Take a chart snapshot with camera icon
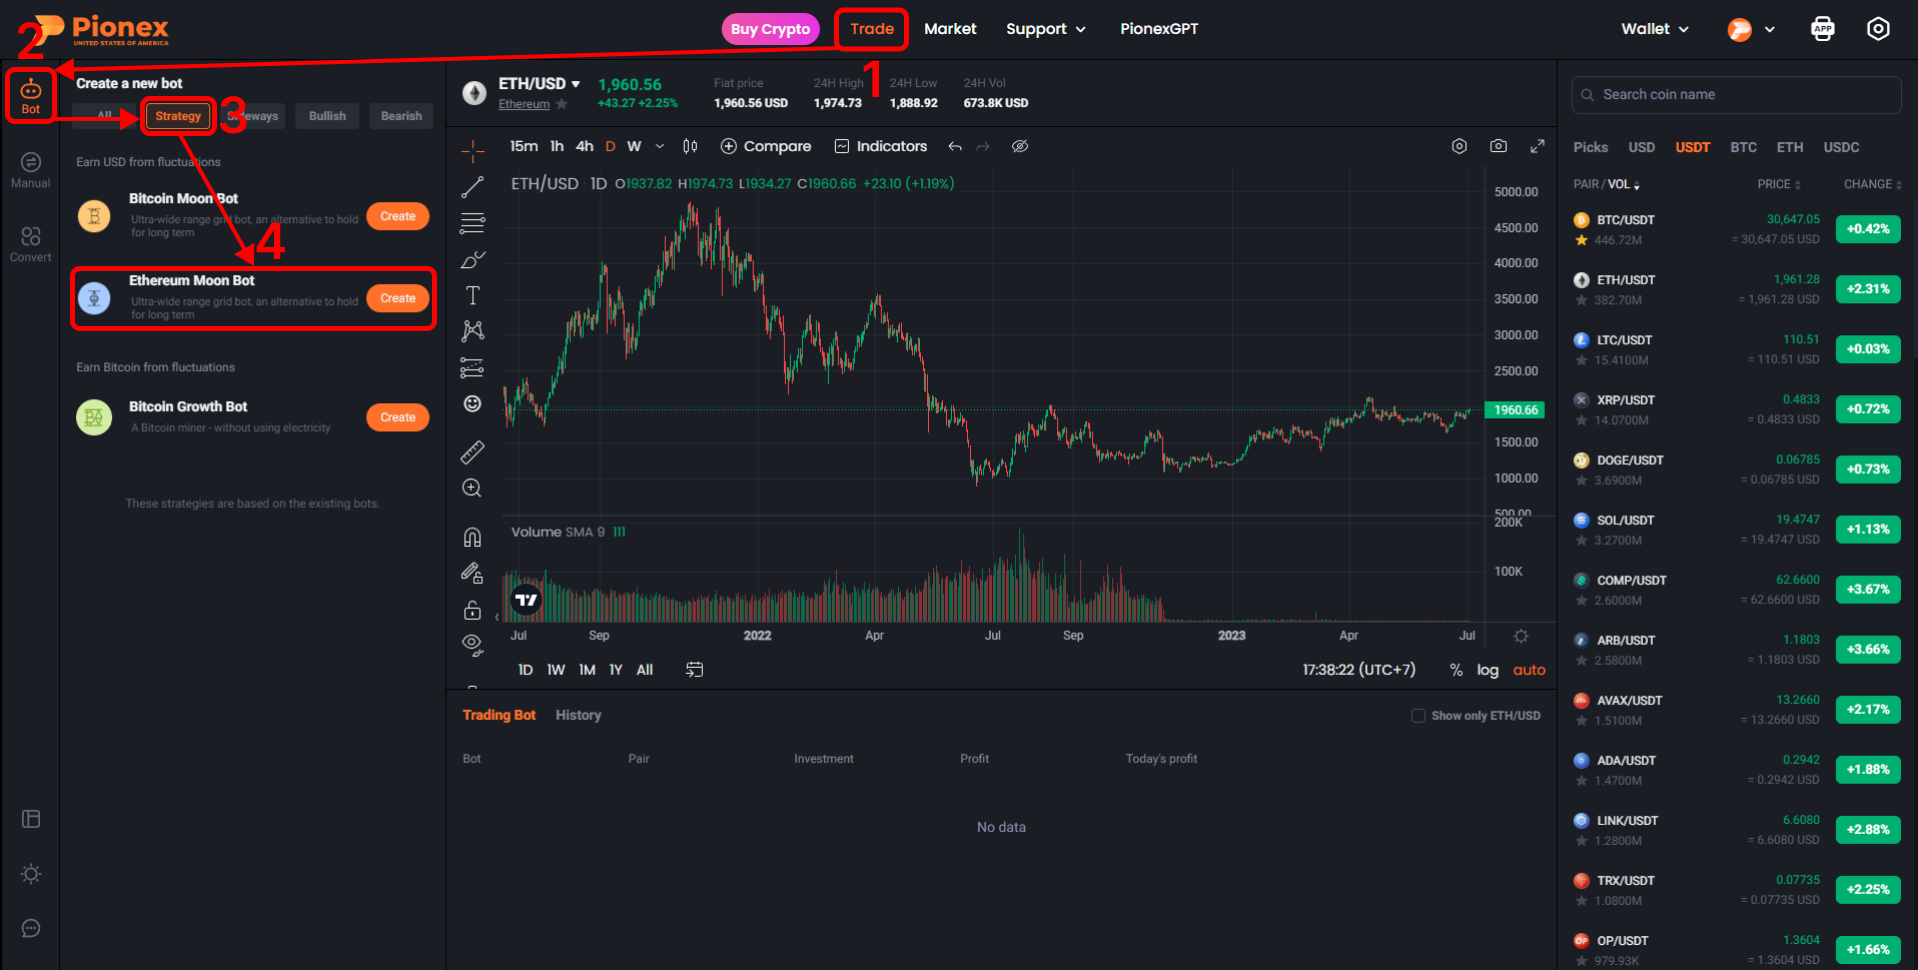This screenshot has height=970, width=1918. click(1498, 146)
